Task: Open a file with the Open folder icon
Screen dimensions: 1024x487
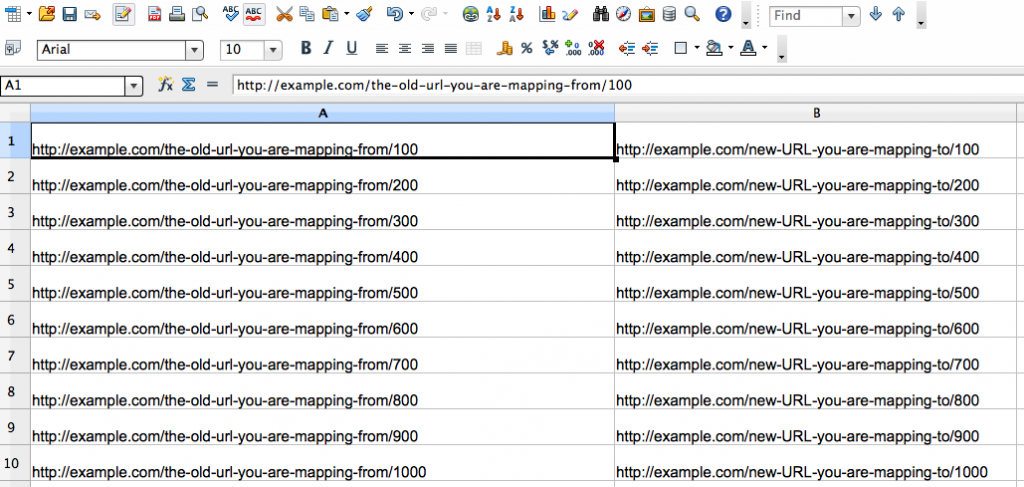Action: click(x=46, y=14)
